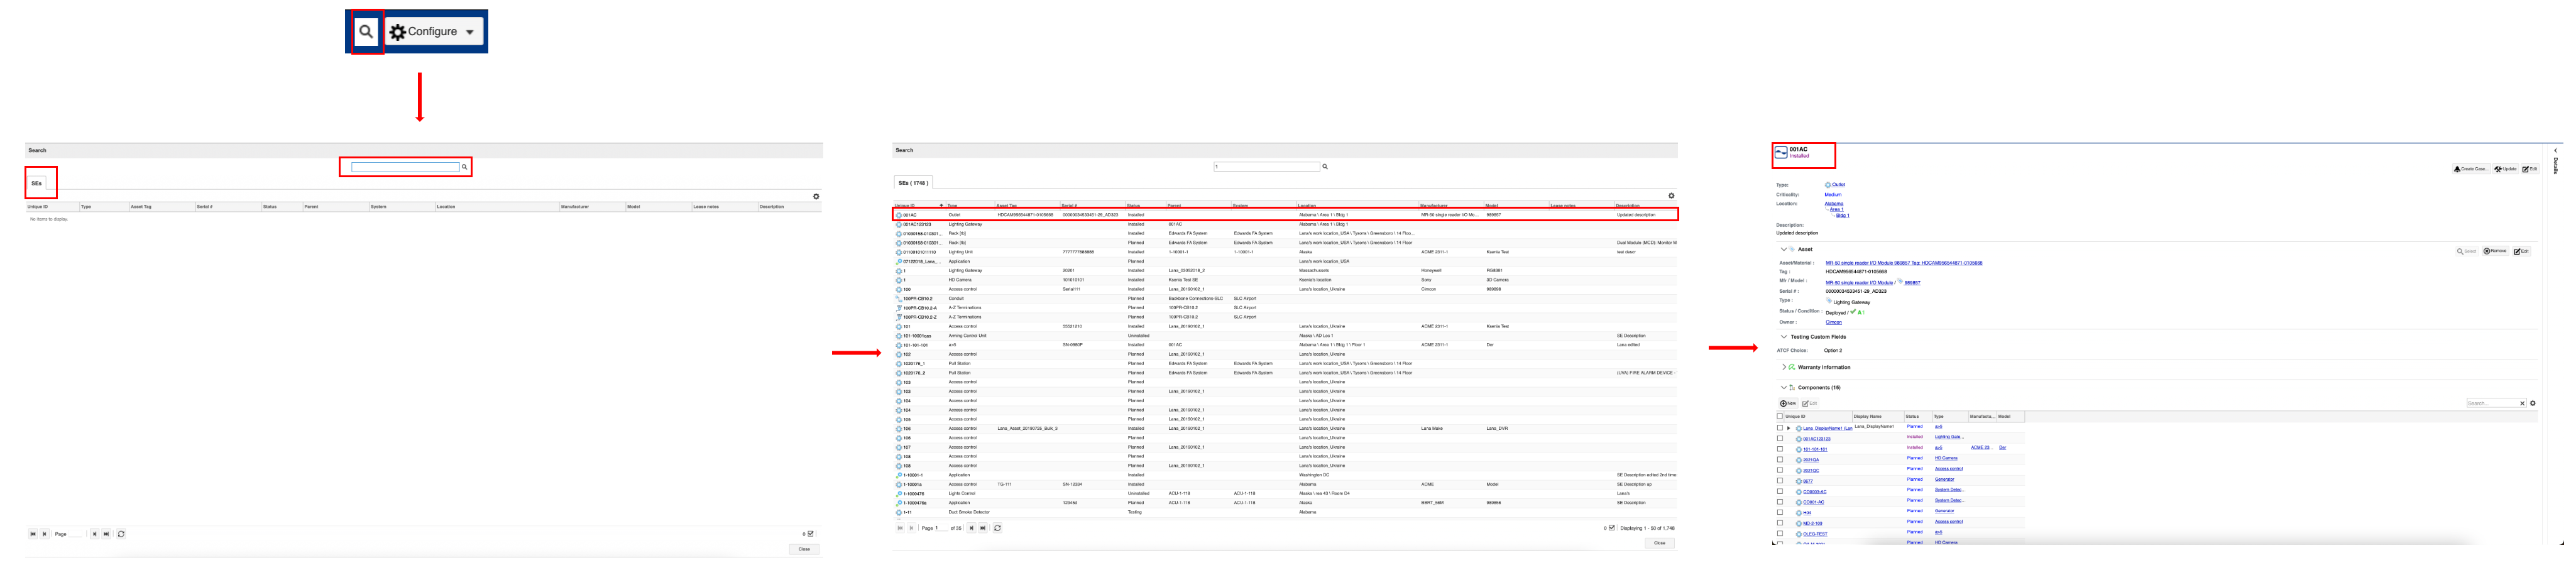Screen dimensions: 2576x570
Task: Expand the Lana_DisplayName1 component row arrow
Action: [x=1789, y=428]
